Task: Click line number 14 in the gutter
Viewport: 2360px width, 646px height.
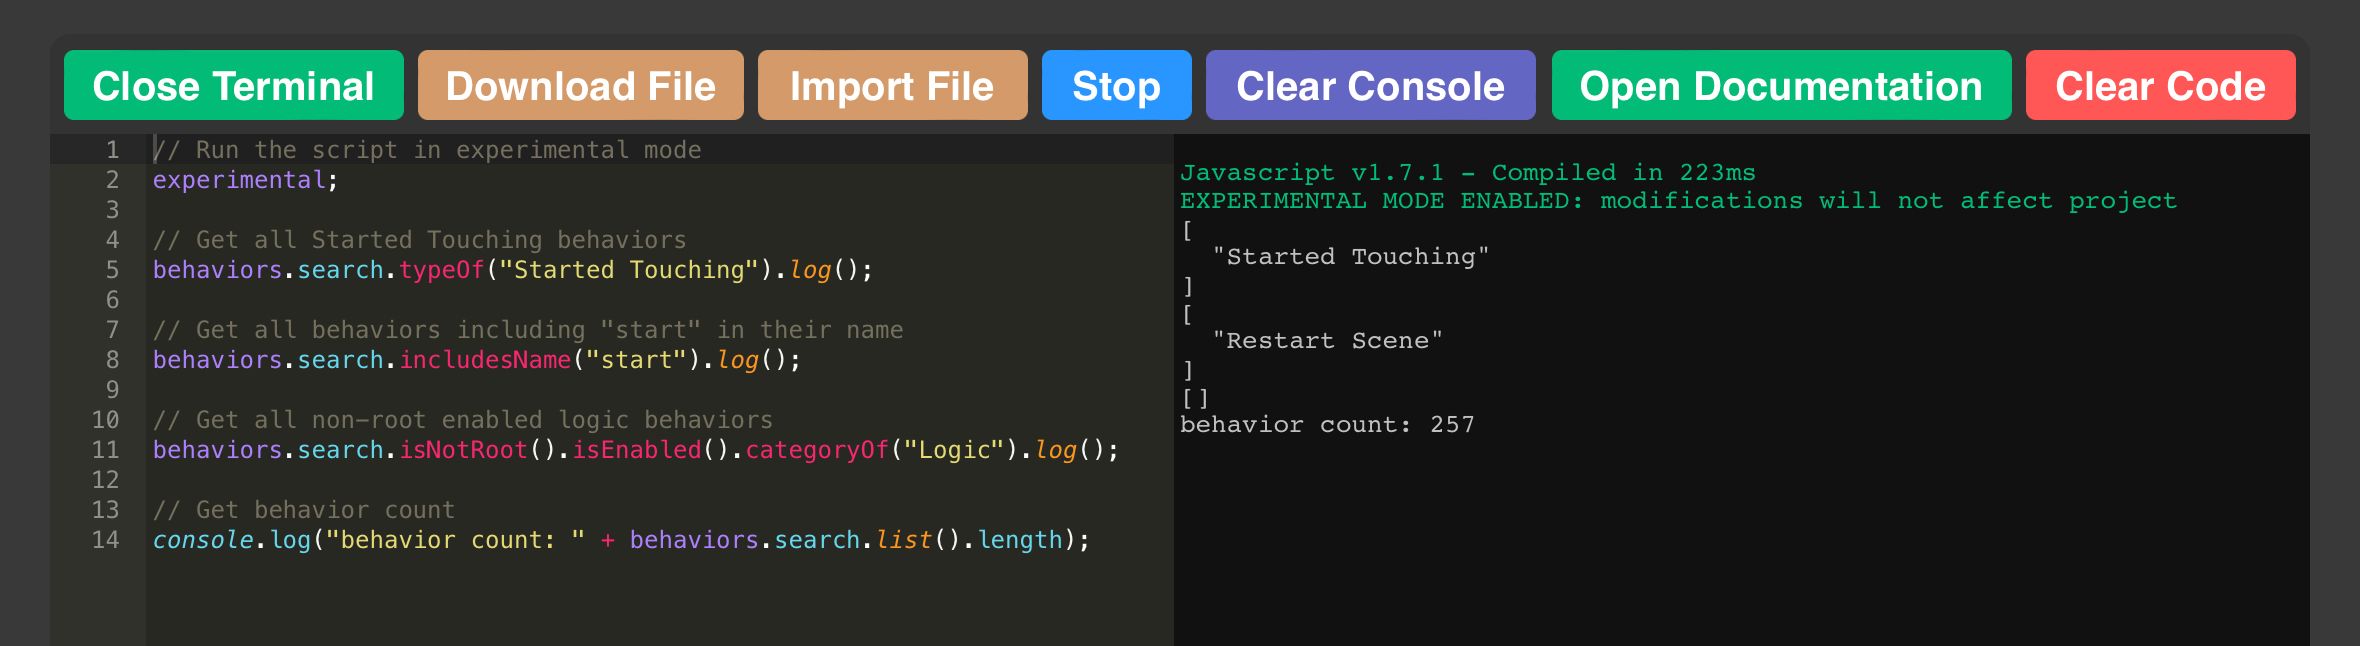Action: [x=106, y=540]
